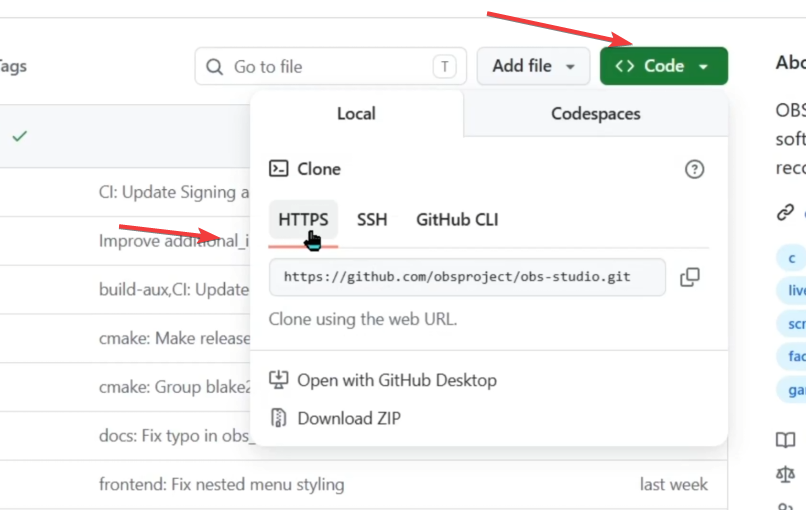
Task: Copy the clone URL to clipboard
Action: point(690,277)
